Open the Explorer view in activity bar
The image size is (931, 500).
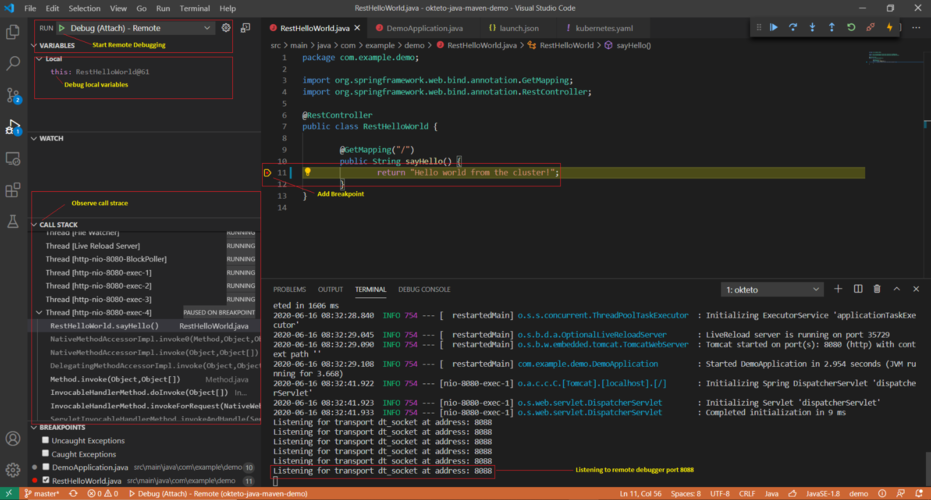(12, 31)
